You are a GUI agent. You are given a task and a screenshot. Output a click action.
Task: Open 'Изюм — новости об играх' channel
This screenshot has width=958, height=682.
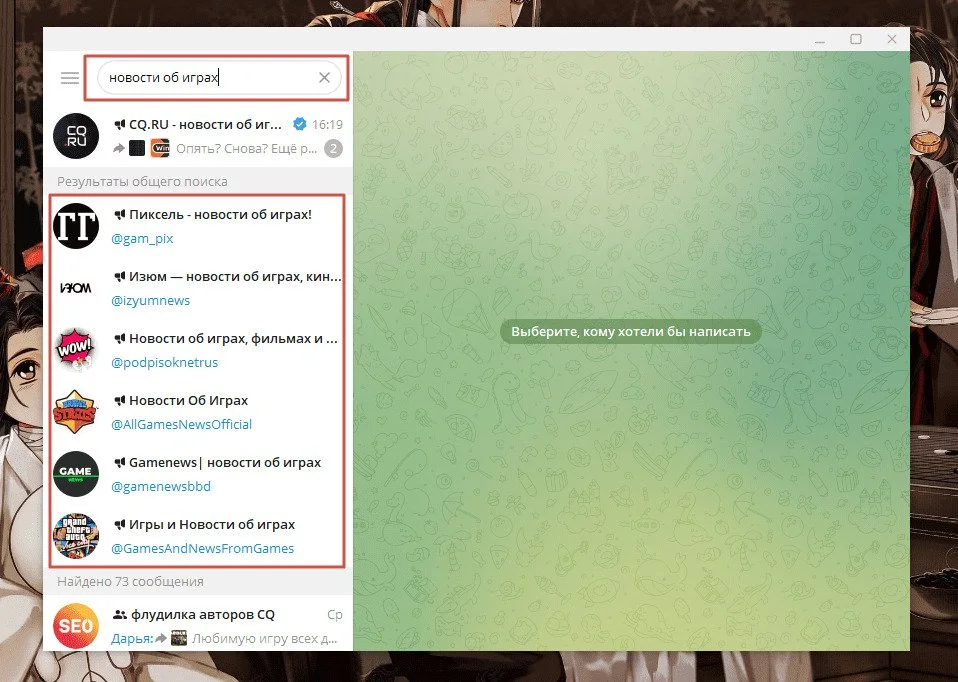(198, 288)
